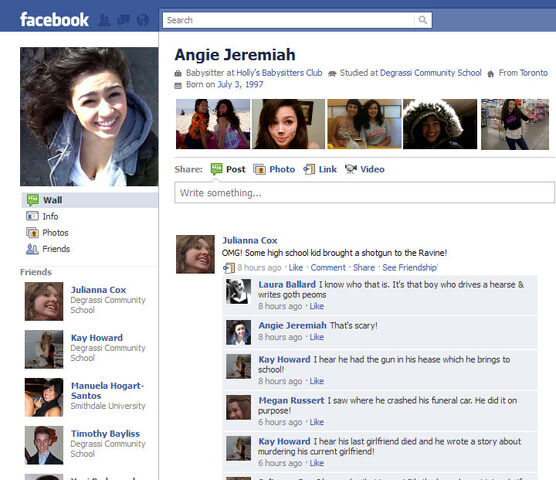This screenshot has width=556, height=480.
Task: Click the Write something box
Action: click(365, 192)
